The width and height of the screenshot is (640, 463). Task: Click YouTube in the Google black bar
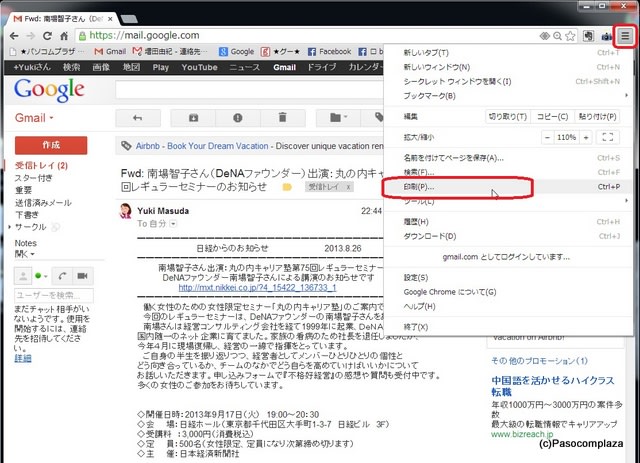(x=199, y=67)
